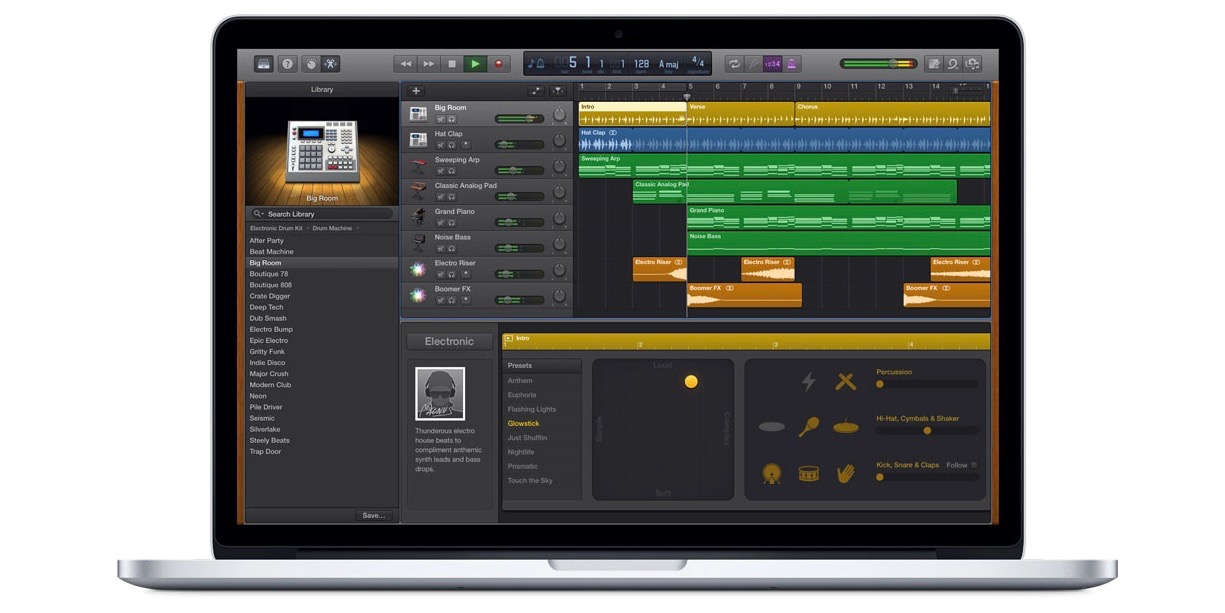Open the 4/4 time signature selector
This screenshot has height=613, width=1225.
(698, 62)
